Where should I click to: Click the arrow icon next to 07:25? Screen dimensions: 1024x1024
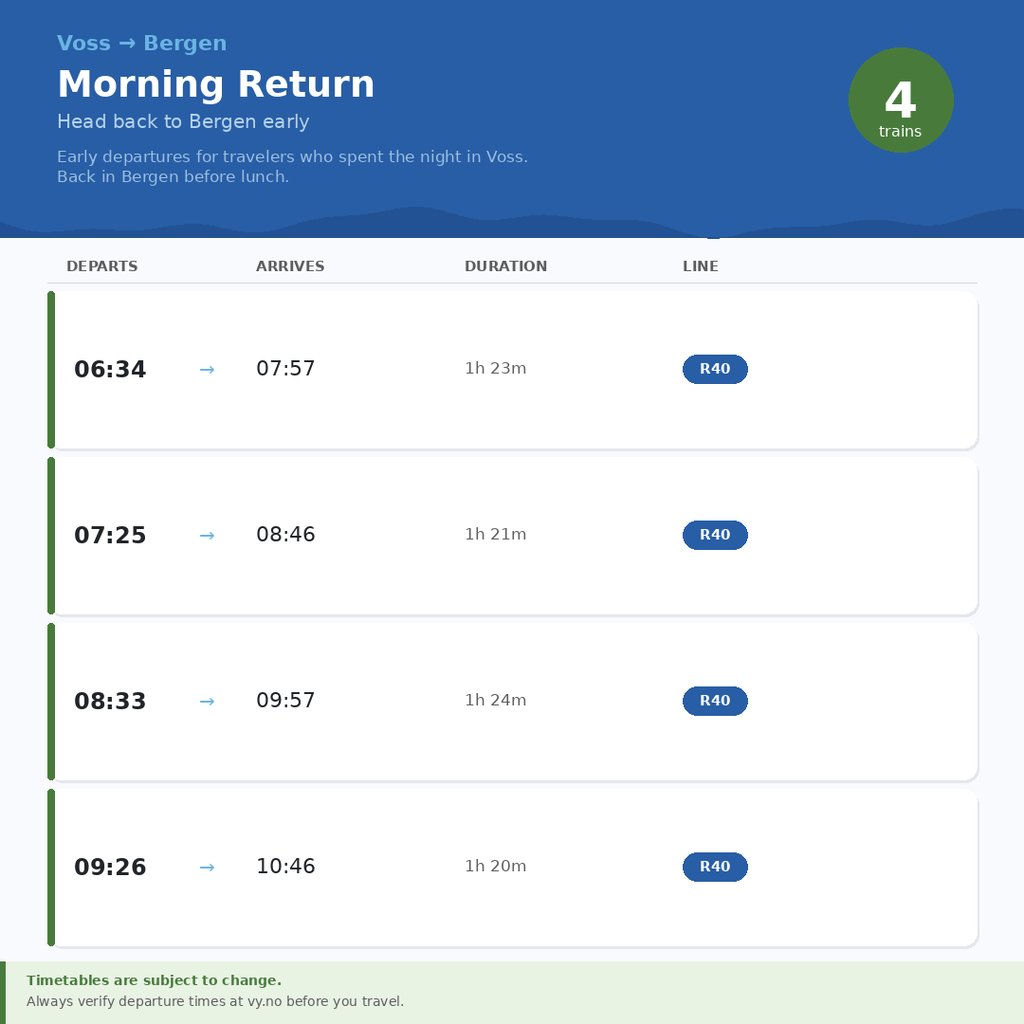[207, 536]
